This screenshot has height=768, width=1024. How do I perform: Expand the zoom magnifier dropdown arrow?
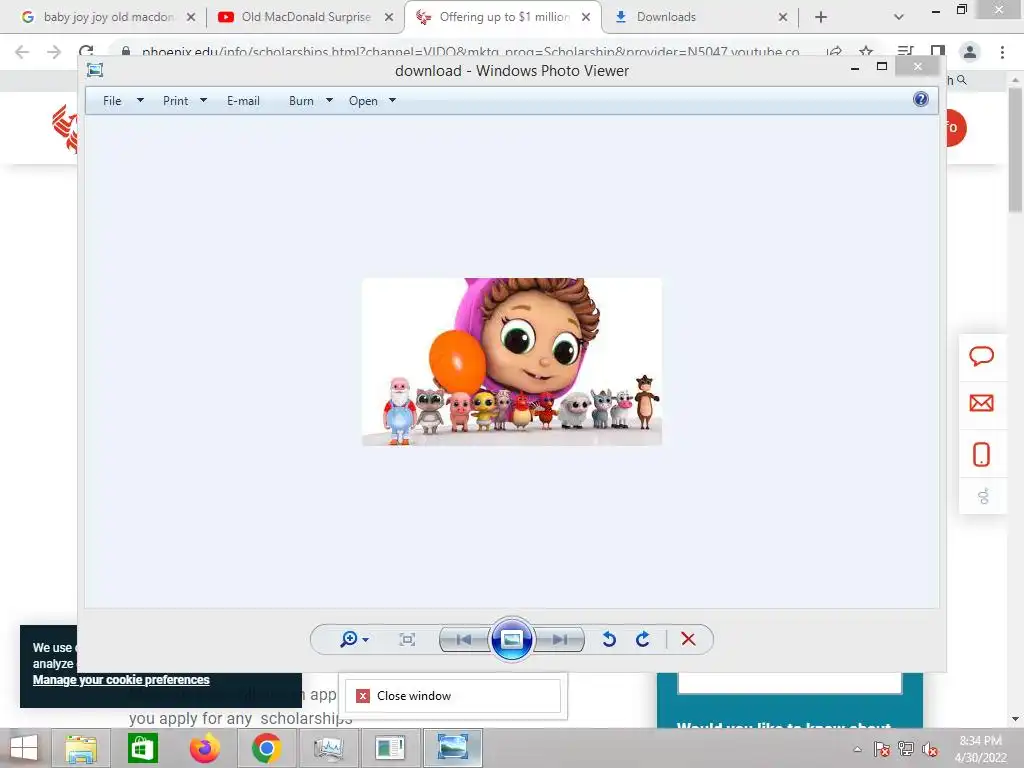click(x=366, y=640)
